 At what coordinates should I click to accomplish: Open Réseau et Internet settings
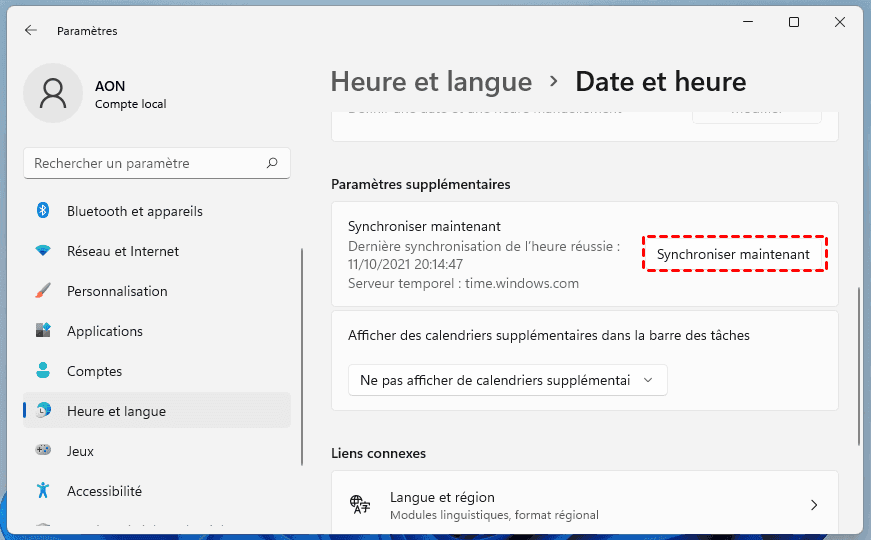click(x=157, y=251)
